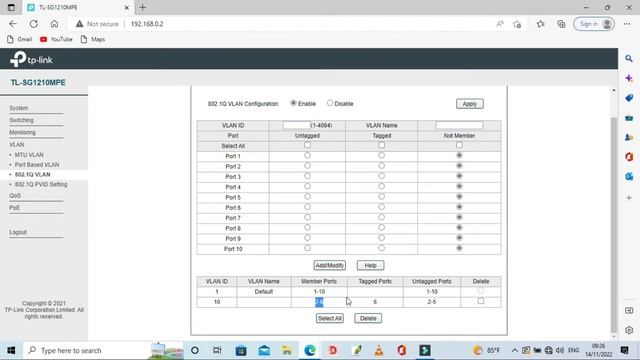Open Windows Start menu
This screenshot has width=640, height=360.
point(11,350)
